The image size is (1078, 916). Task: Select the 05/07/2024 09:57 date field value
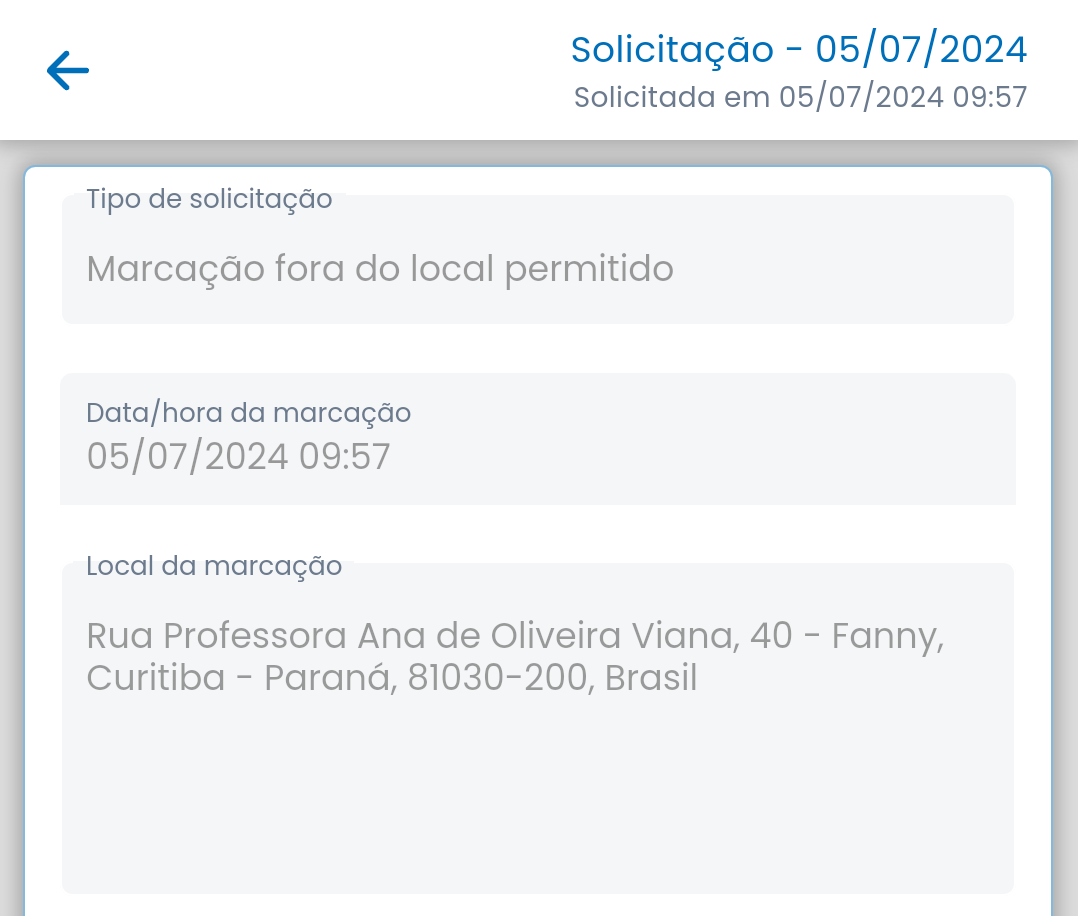click(x=238, y=456)
